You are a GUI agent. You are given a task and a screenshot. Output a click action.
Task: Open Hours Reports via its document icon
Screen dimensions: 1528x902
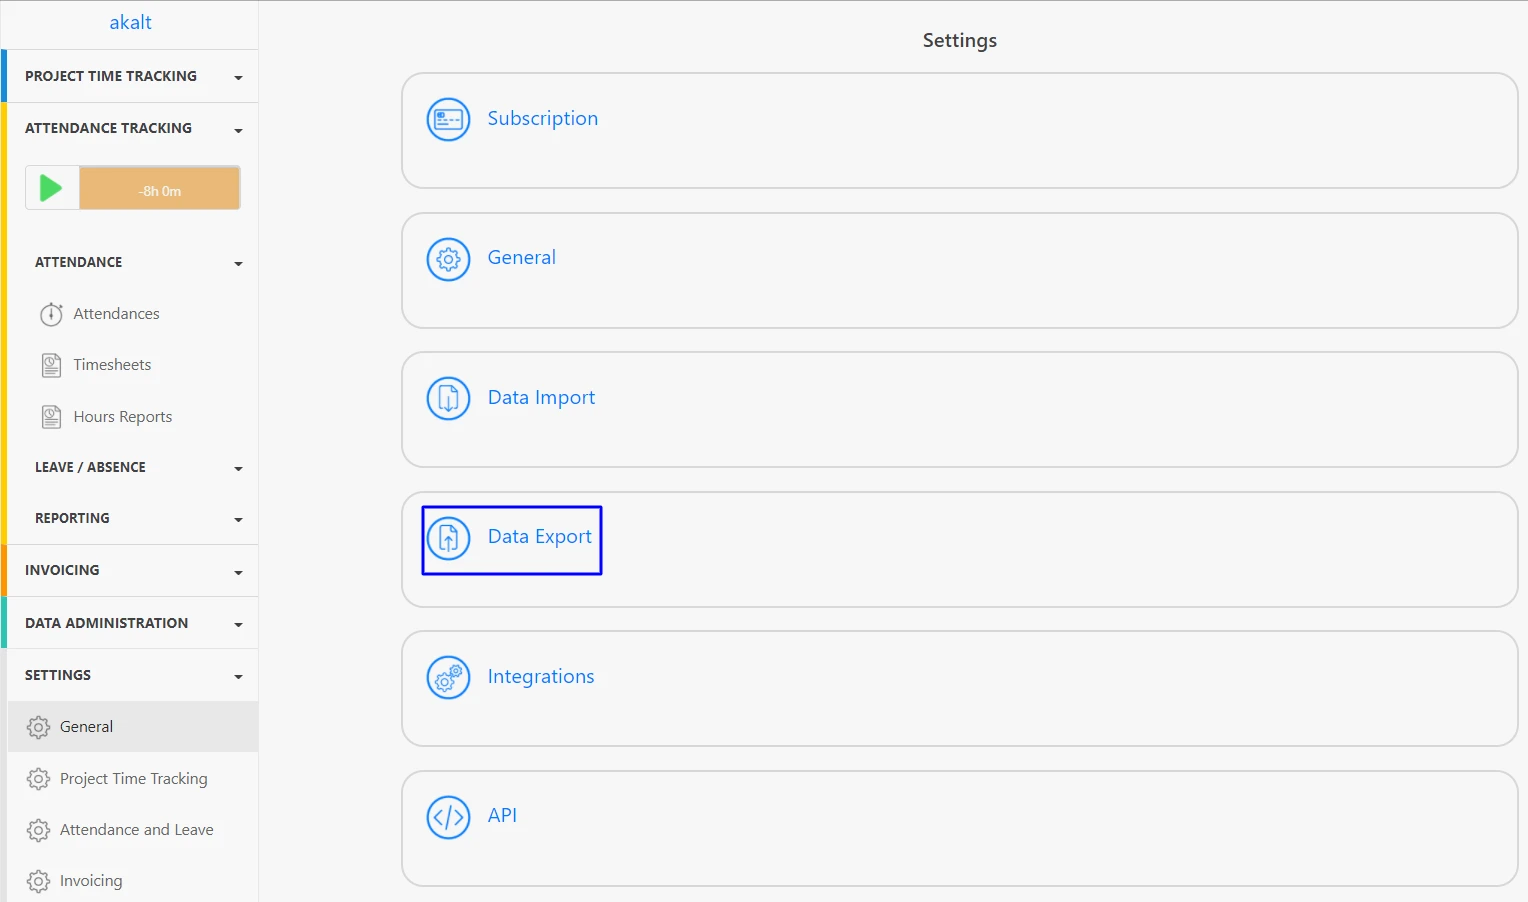(51, 416)
